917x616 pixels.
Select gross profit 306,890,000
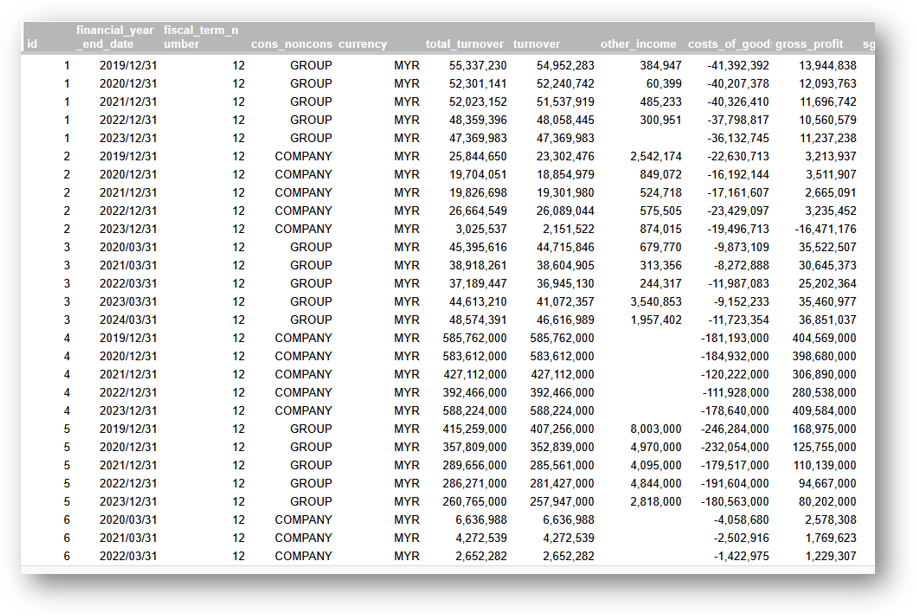click(824, 374)
